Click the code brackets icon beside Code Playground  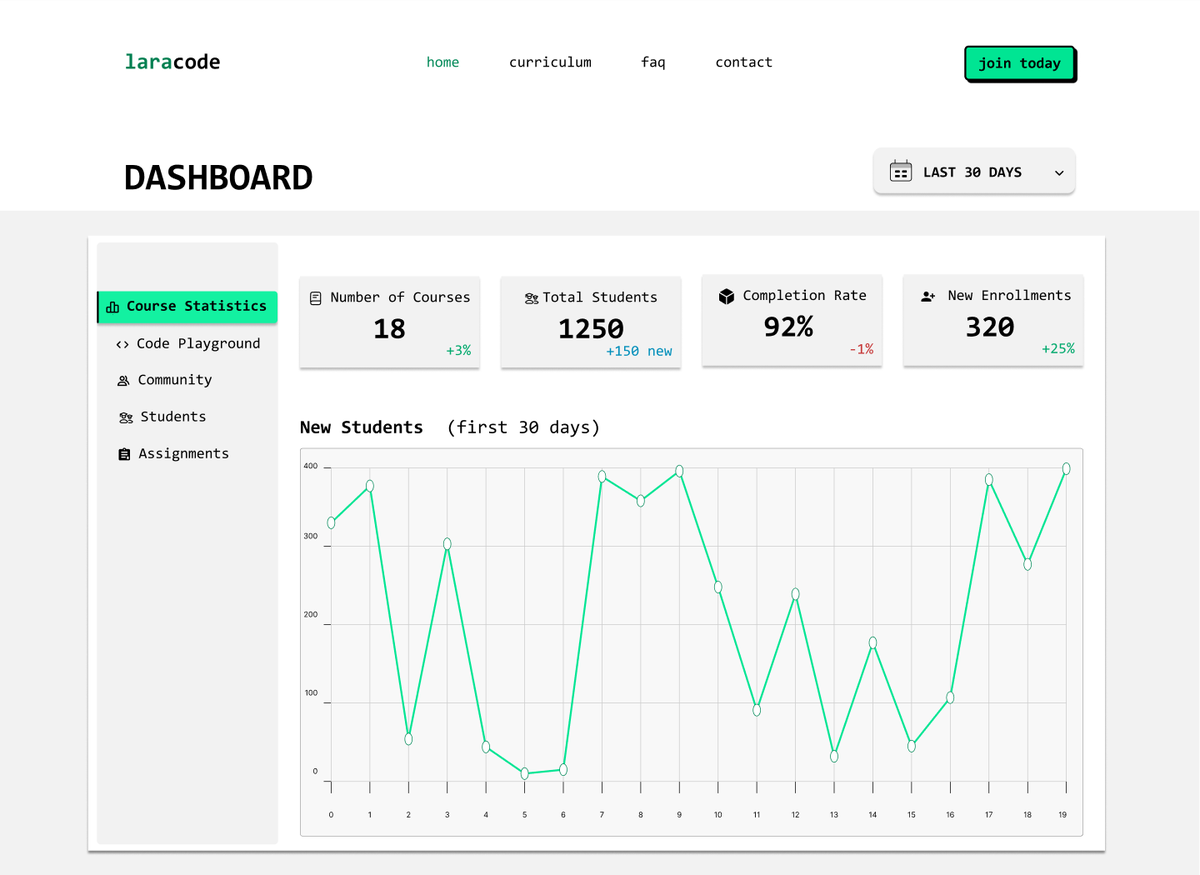122,344
